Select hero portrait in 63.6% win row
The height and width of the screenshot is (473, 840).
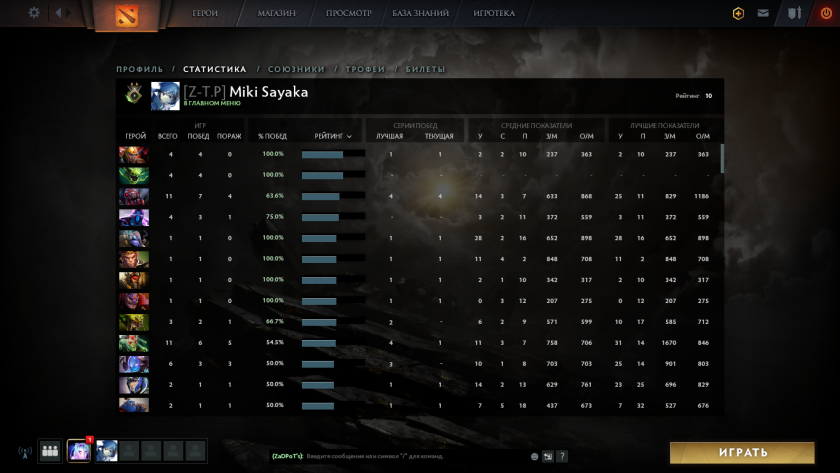[x=134, y=196]
